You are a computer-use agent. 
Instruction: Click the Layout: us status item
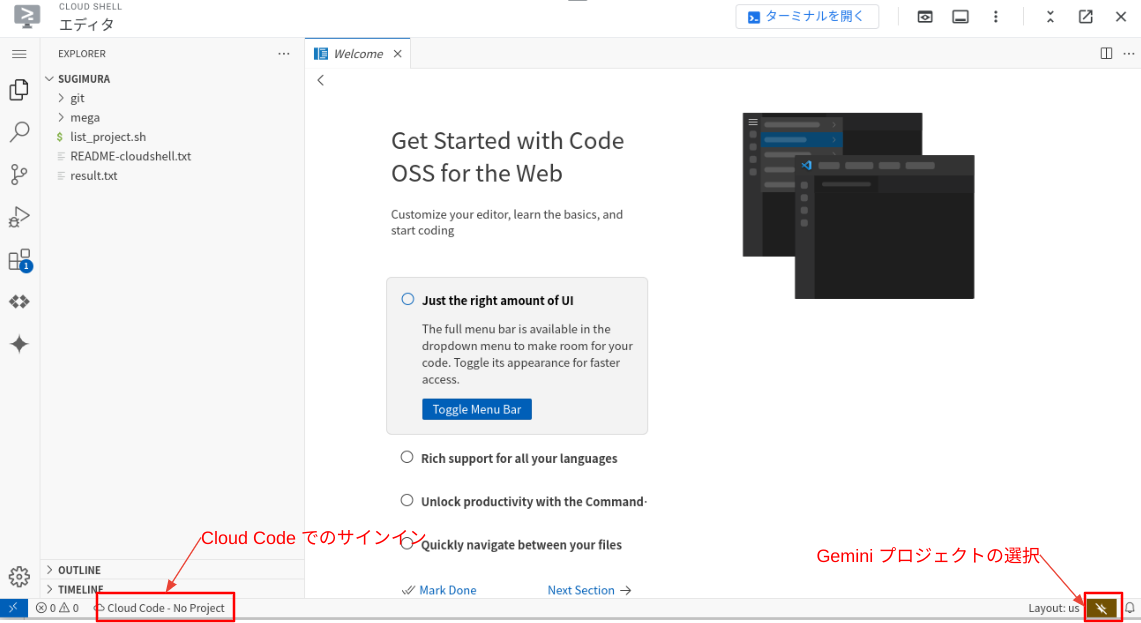pos(1054,608)
